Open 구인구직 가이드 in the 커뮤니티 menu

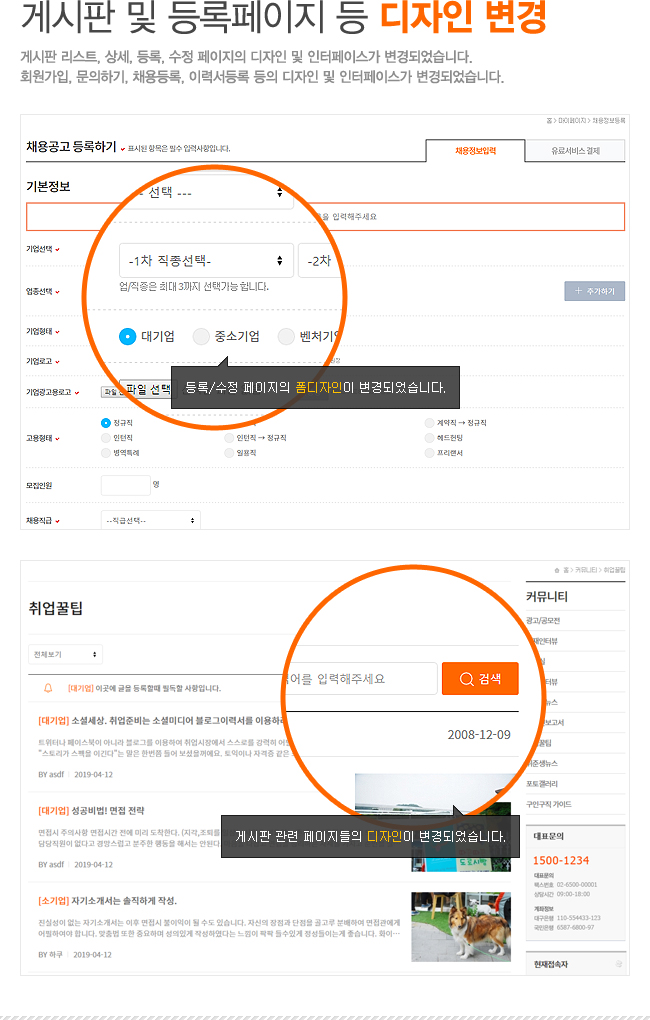548,804
